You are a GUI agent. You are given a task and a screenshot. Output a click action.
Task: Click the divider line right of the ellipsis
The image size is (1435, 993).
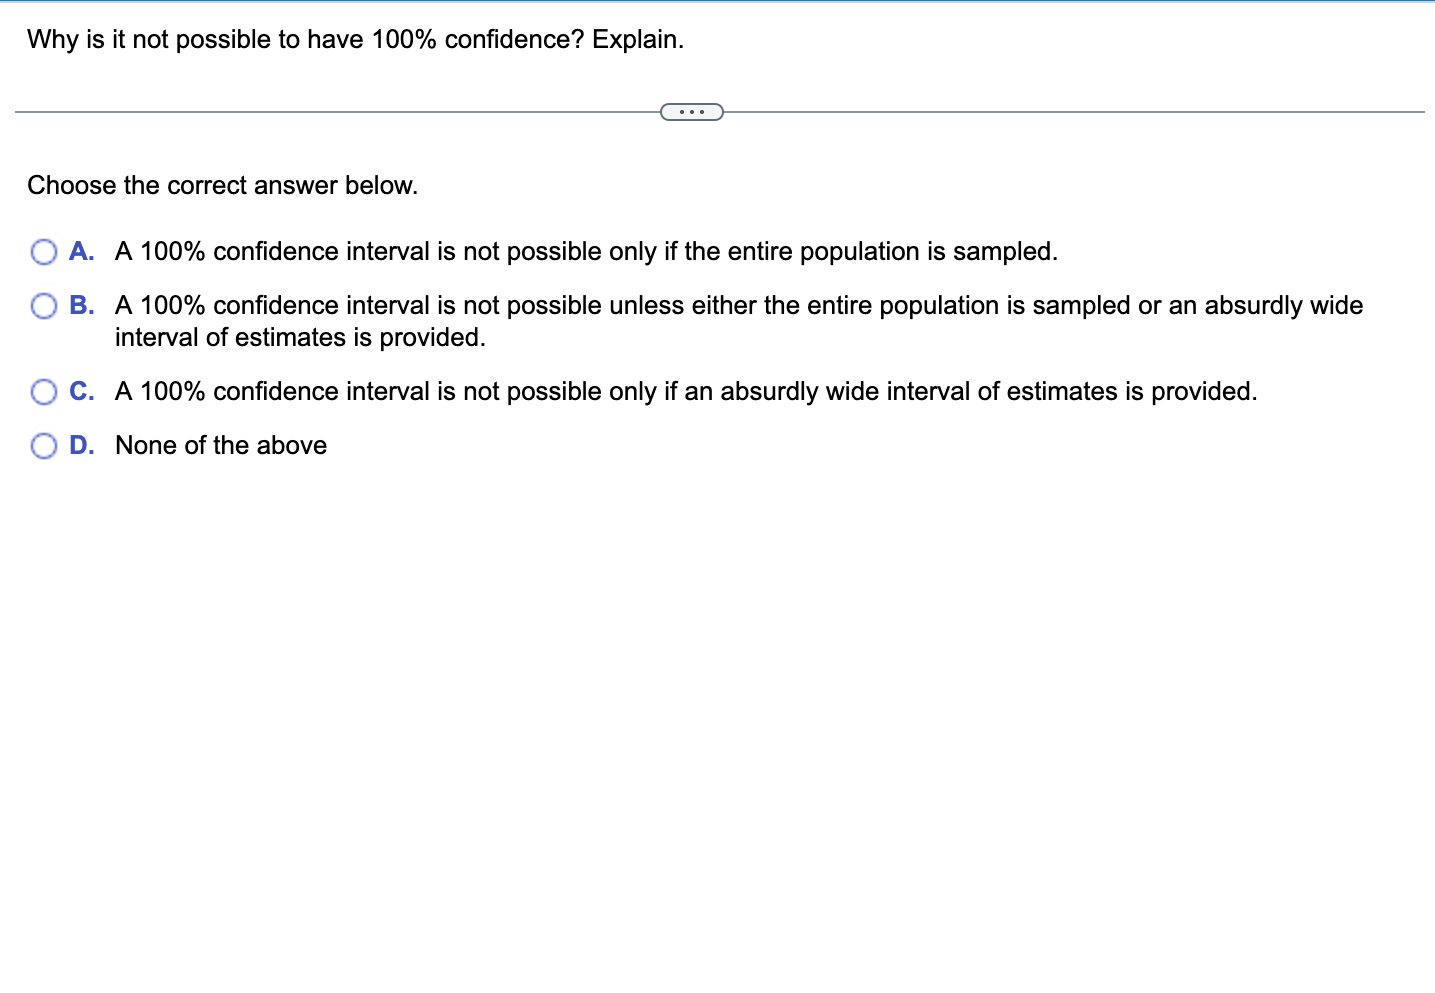tap(1074, 112)
